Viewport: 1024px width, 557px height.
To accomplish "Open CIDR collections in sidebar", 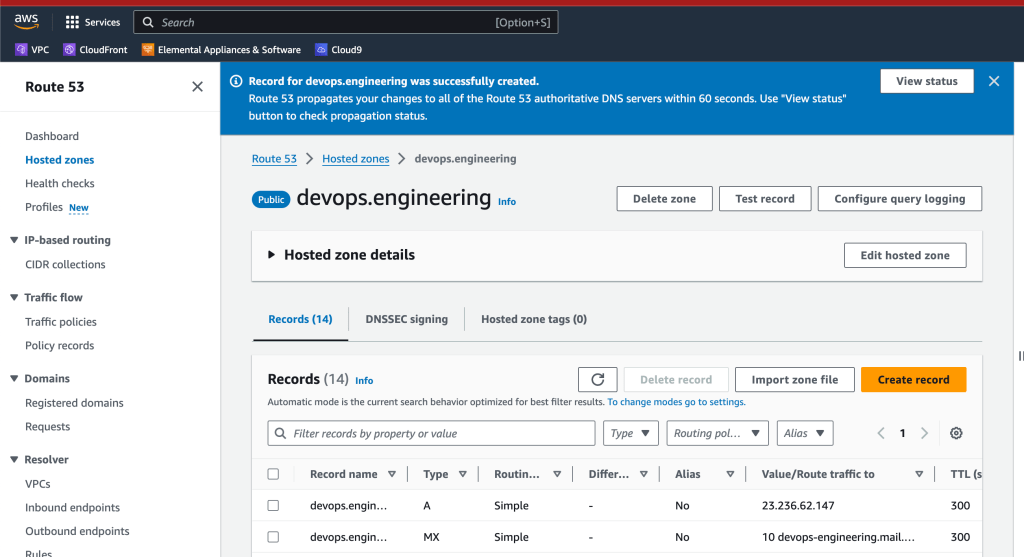I will pyautogui.click(x=65, y=264).
